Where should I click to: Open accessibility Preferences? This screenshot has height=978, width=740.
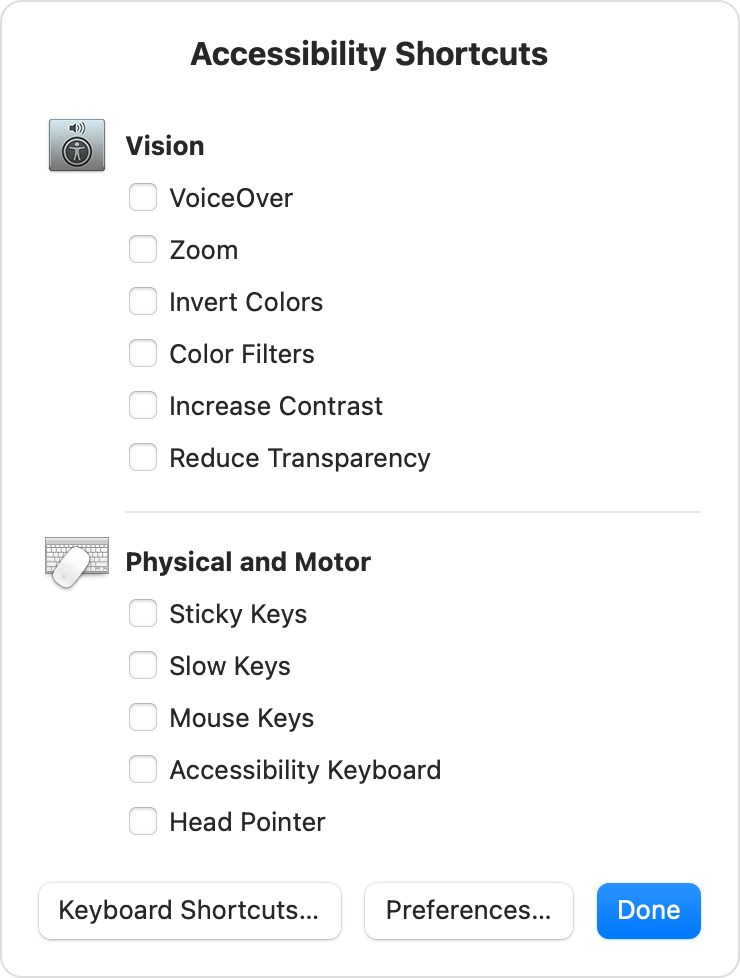[468, 910]
